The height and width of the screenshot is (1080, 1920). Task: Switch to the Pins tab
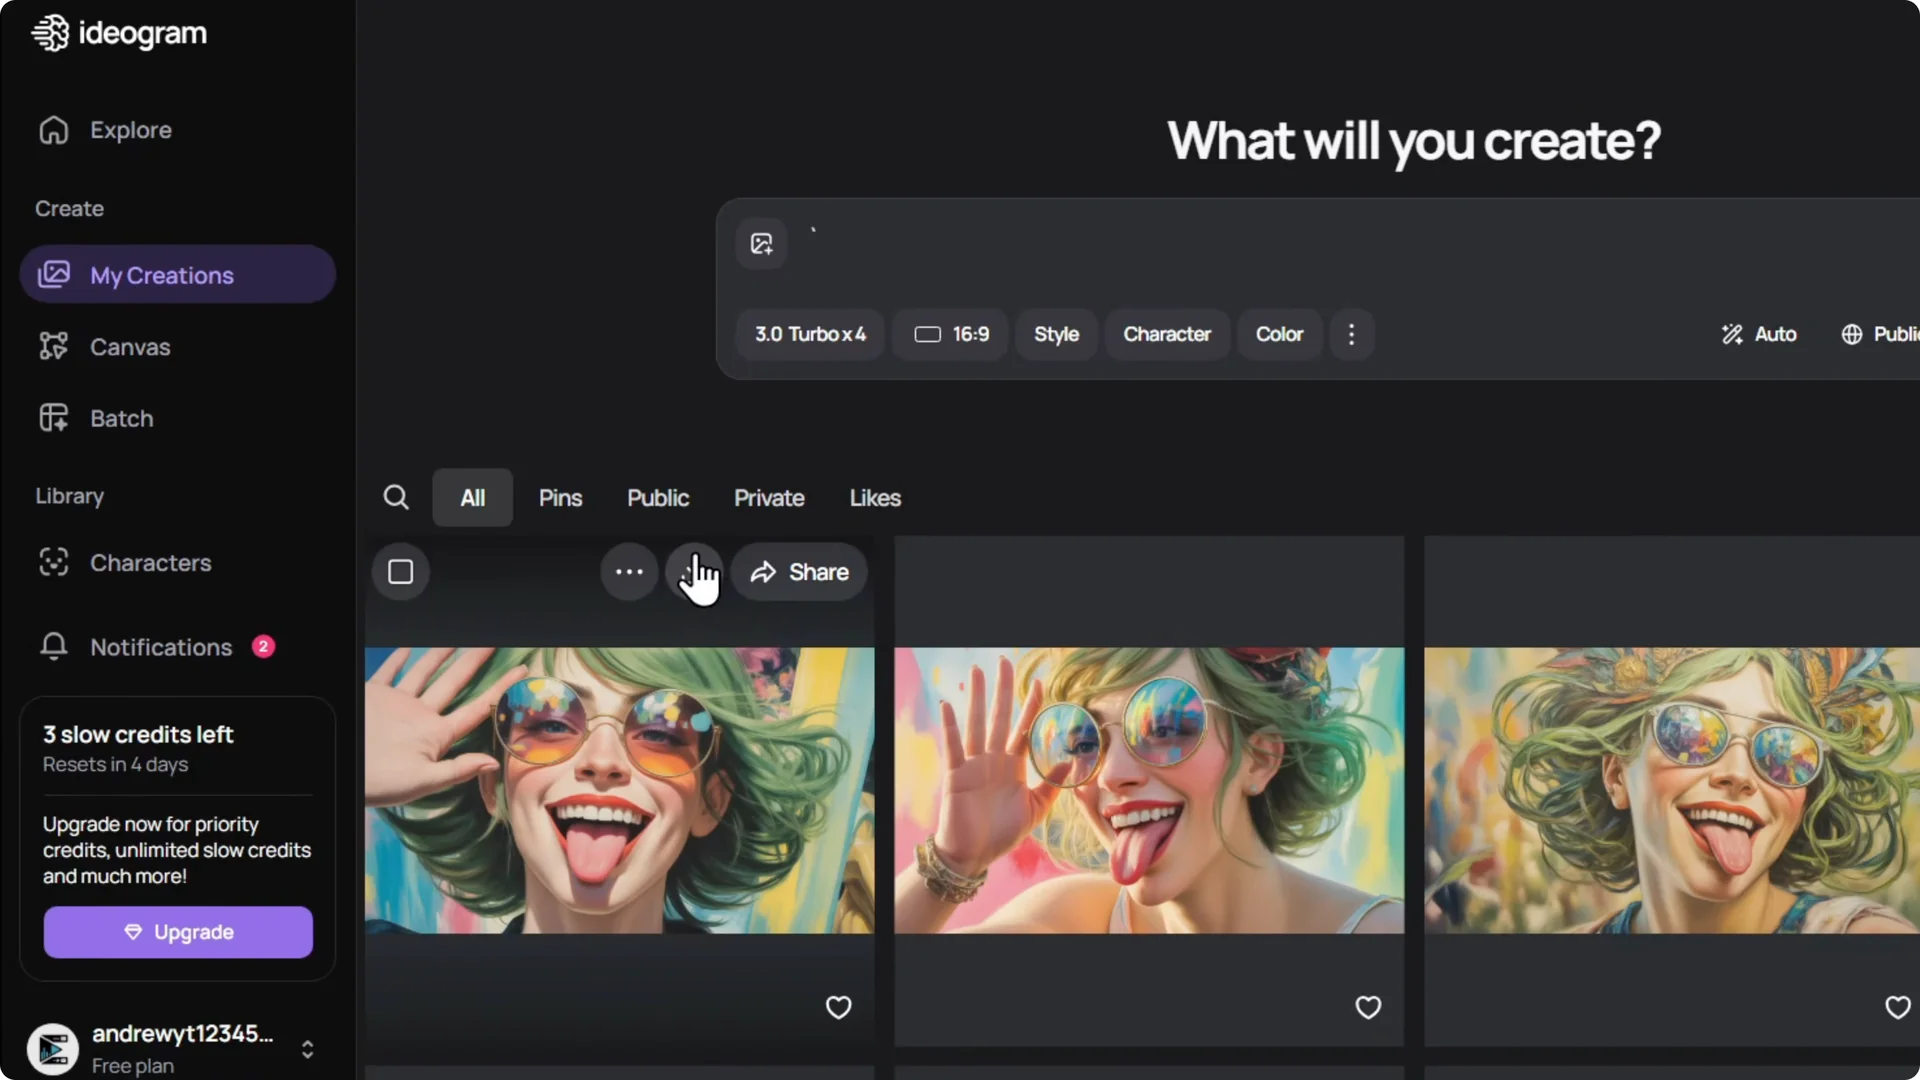(560, 497)
